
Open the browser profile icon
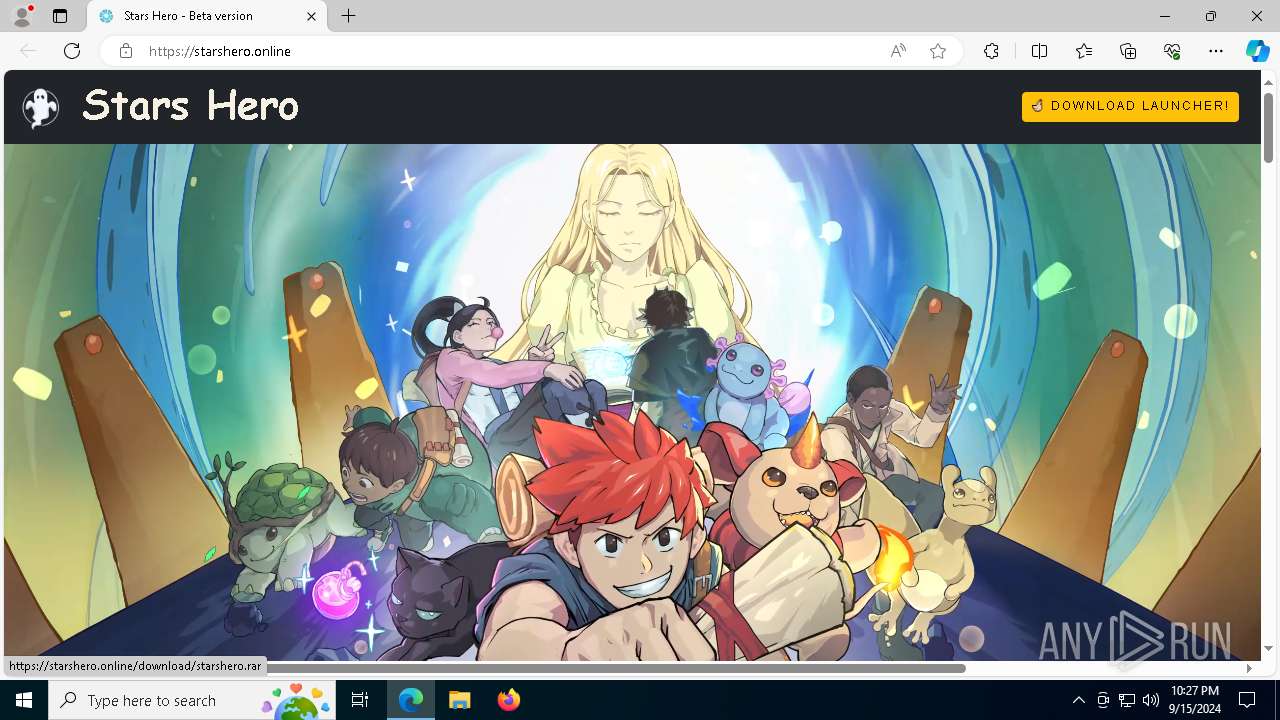tap(22, 16)
